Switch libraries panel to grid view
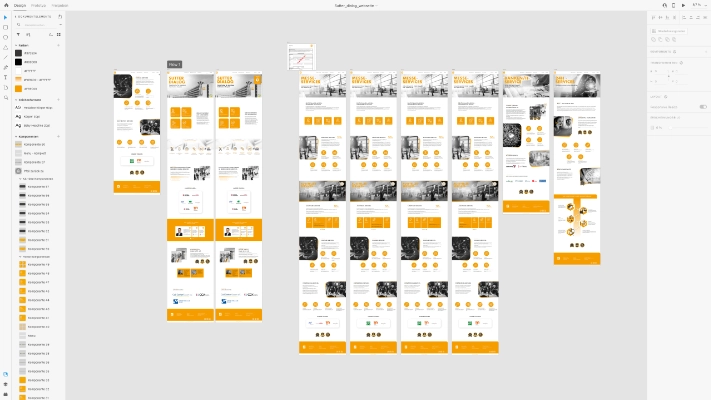 pyautogui.click(x=59, y=34)
